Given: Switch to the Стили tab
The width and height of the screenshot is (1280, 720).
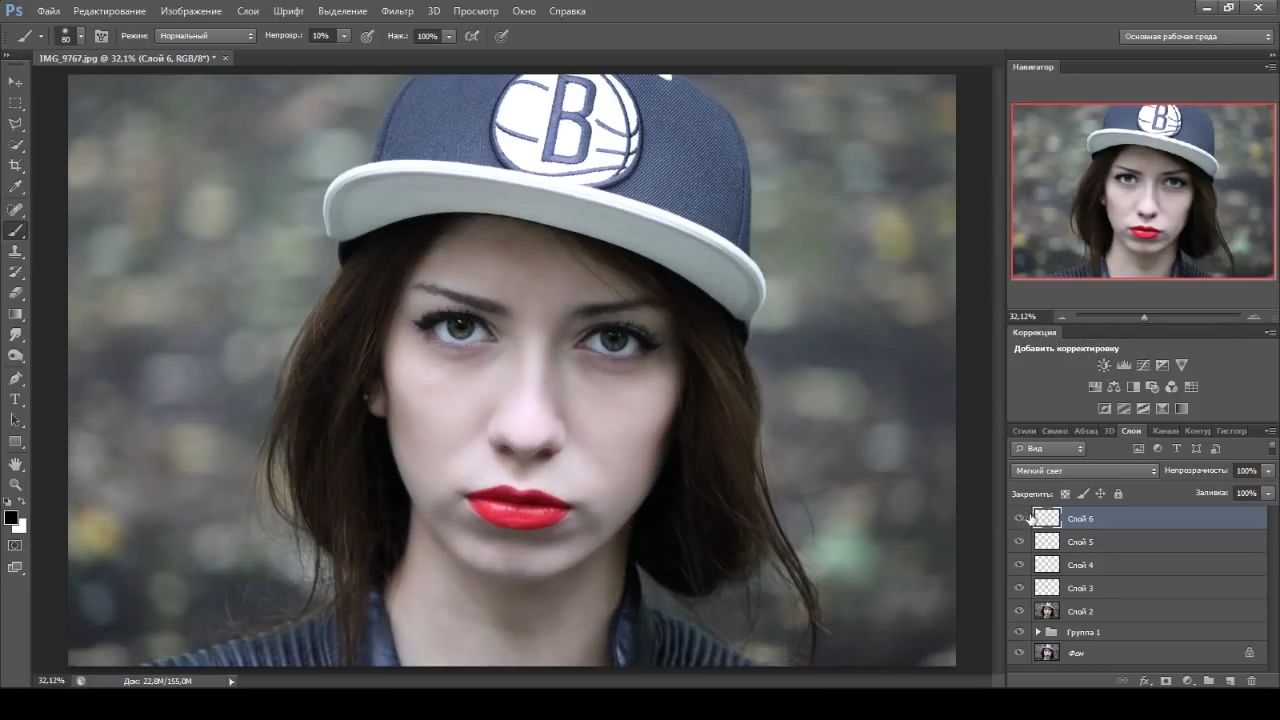Looking at the screenshot, I should pos(1024,431).
